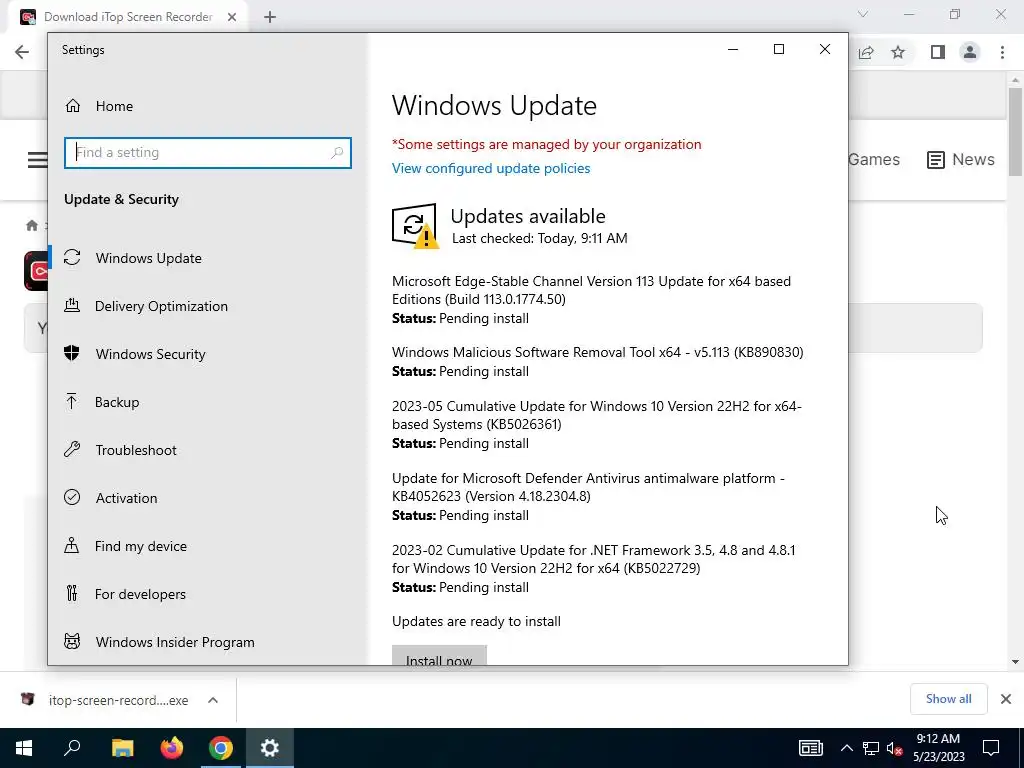Click the muted volume tray icon
The height and width of the screenshot is (768, 1024).
[x=895, y=748]
